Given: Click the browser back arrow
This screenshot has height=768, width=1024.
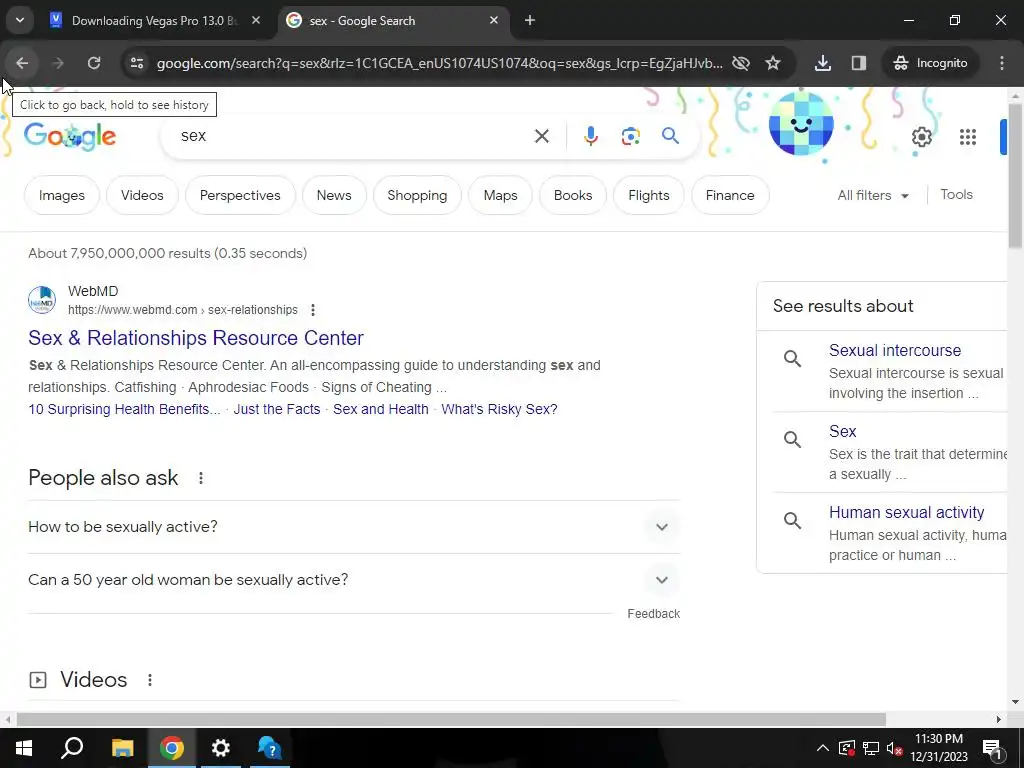Looking at the screenshot, I should (22, 63).
